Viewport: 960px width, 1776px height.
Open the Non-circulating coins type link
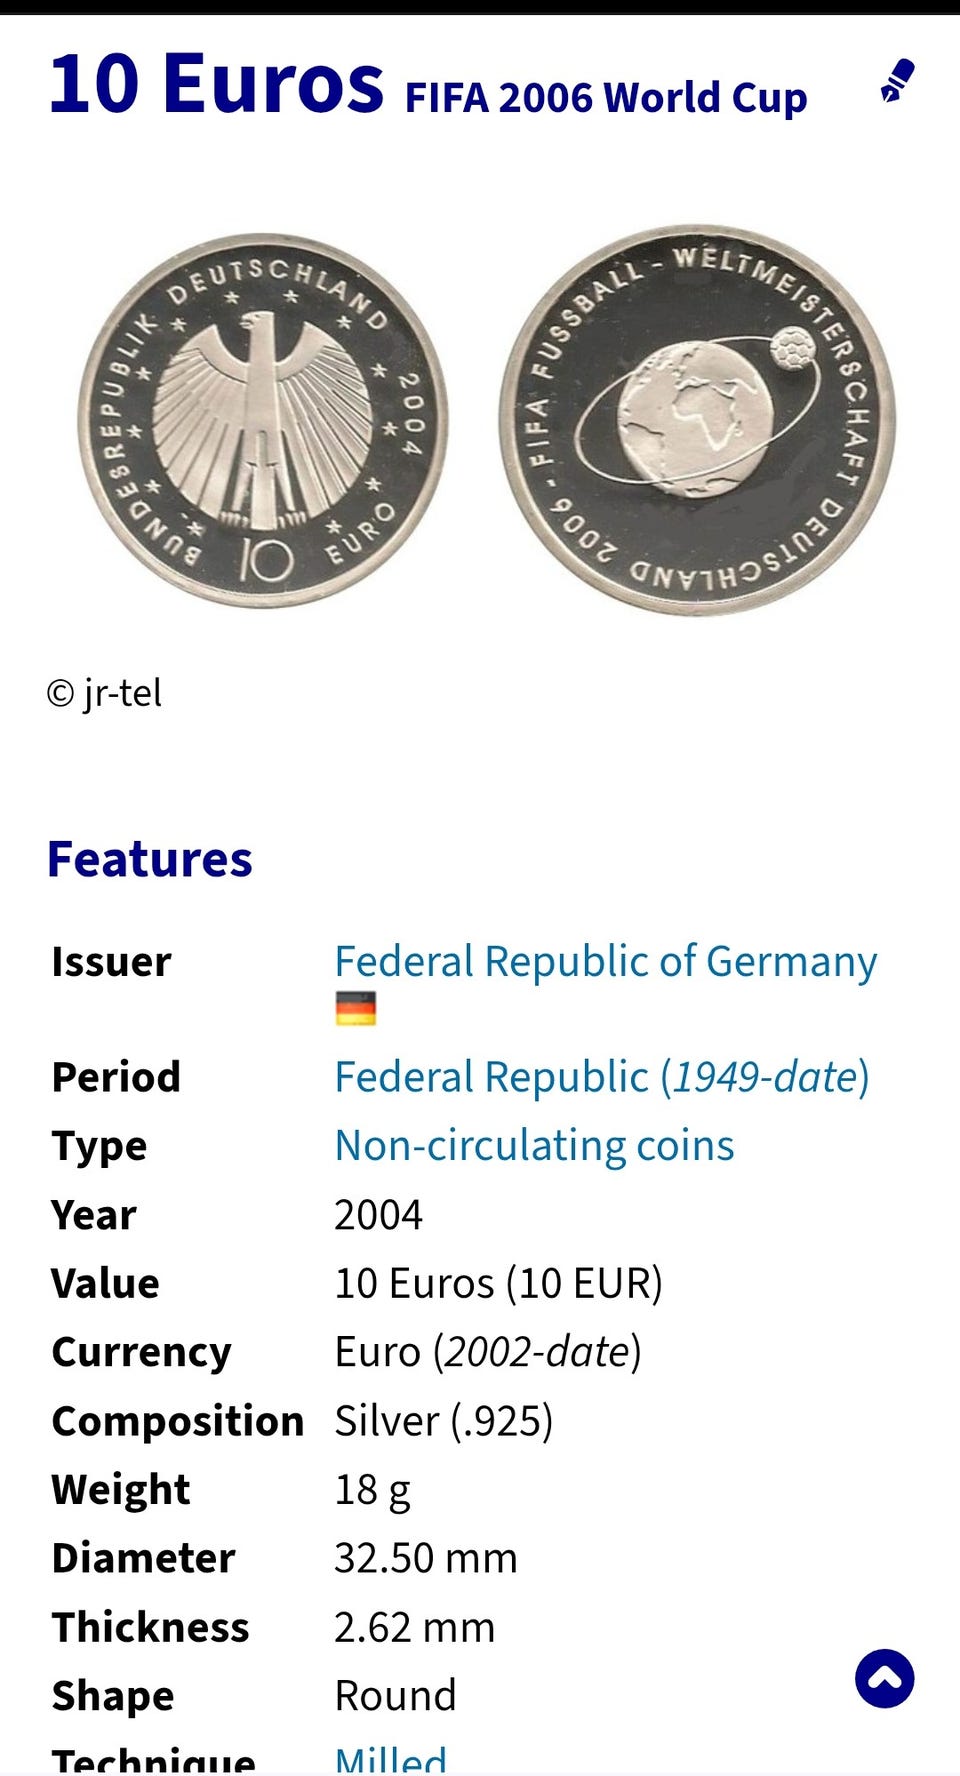click(x=534, y=1146)
